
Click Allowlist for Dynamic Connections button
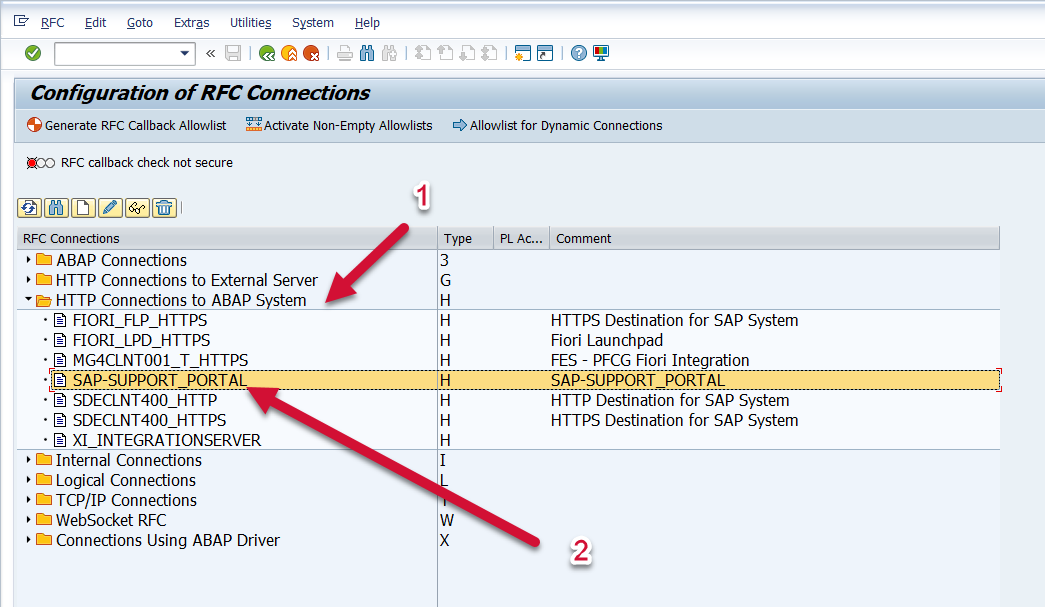557,125
